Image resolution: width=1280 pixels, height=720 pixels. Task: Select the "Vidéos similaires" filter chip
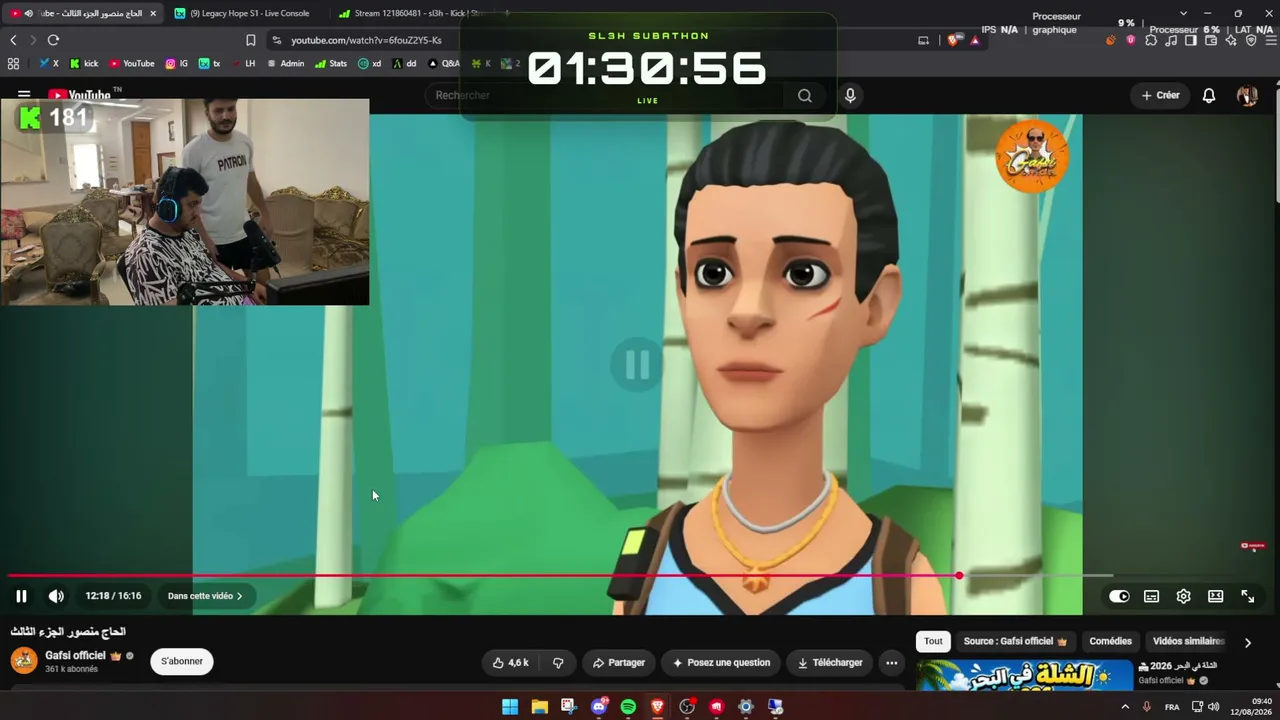click(x=1188, y=641)
